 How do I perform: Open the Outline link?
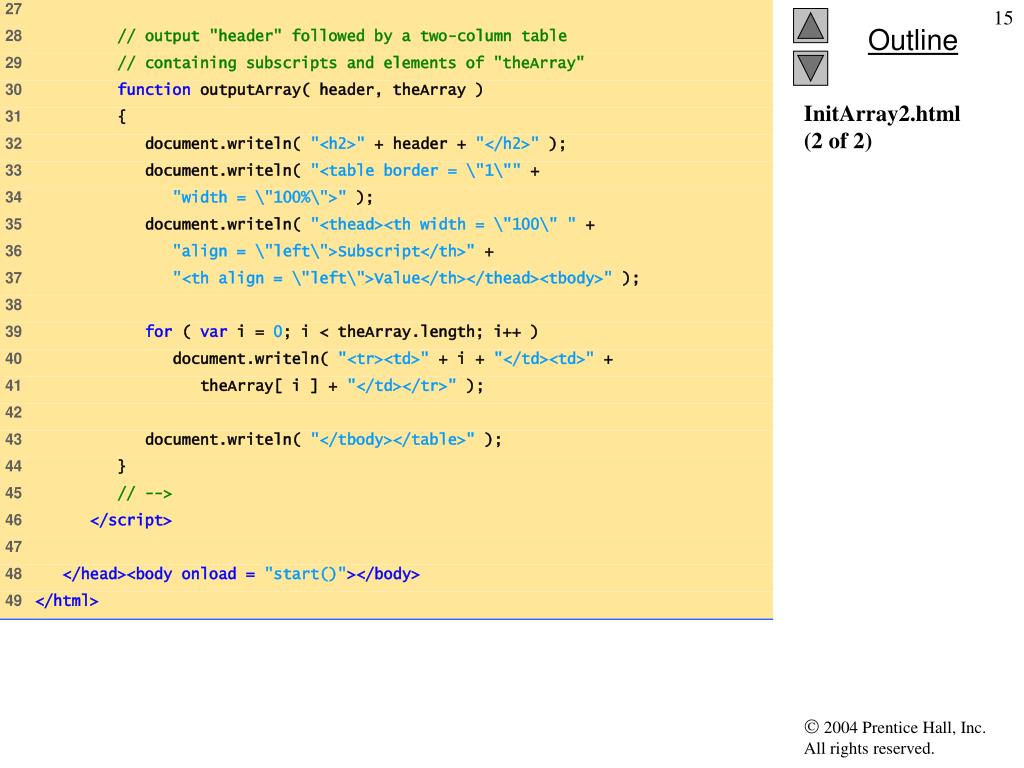click(x=912, y=40)
